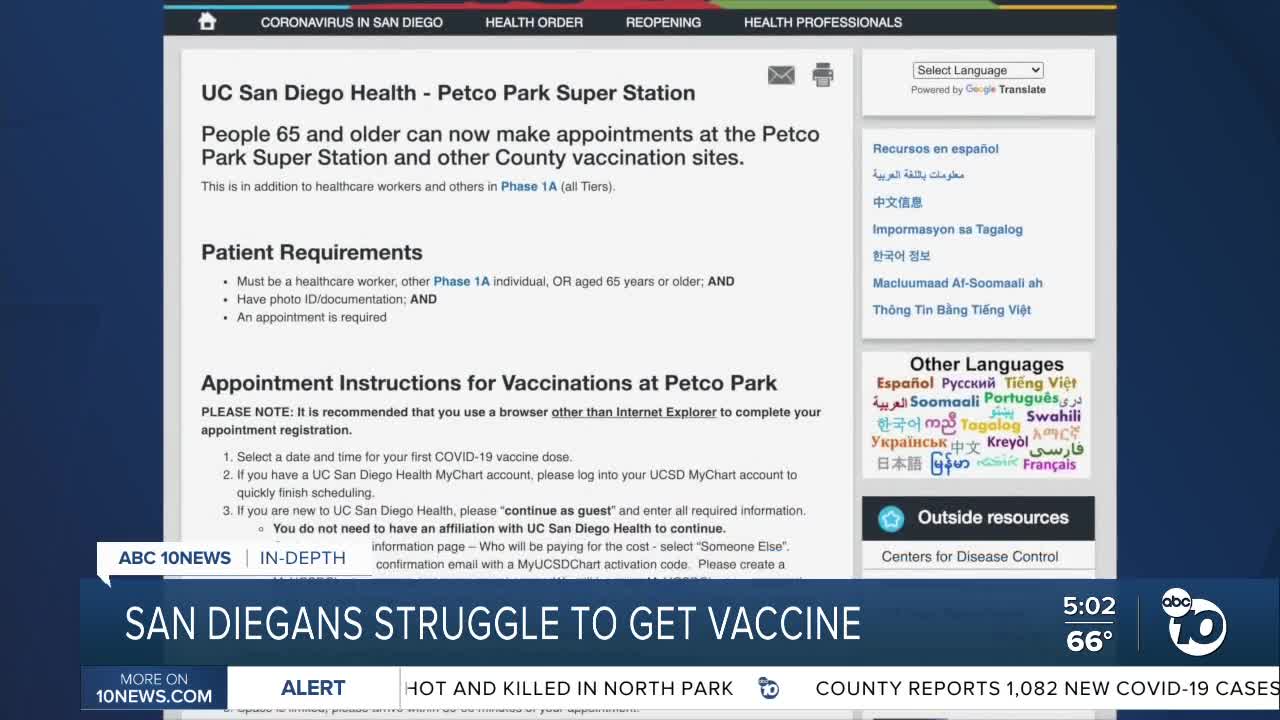This screenshot has height=720, width=1280.
Task: Click the home icon in navigation bar
Action: [x=207, y=21]
